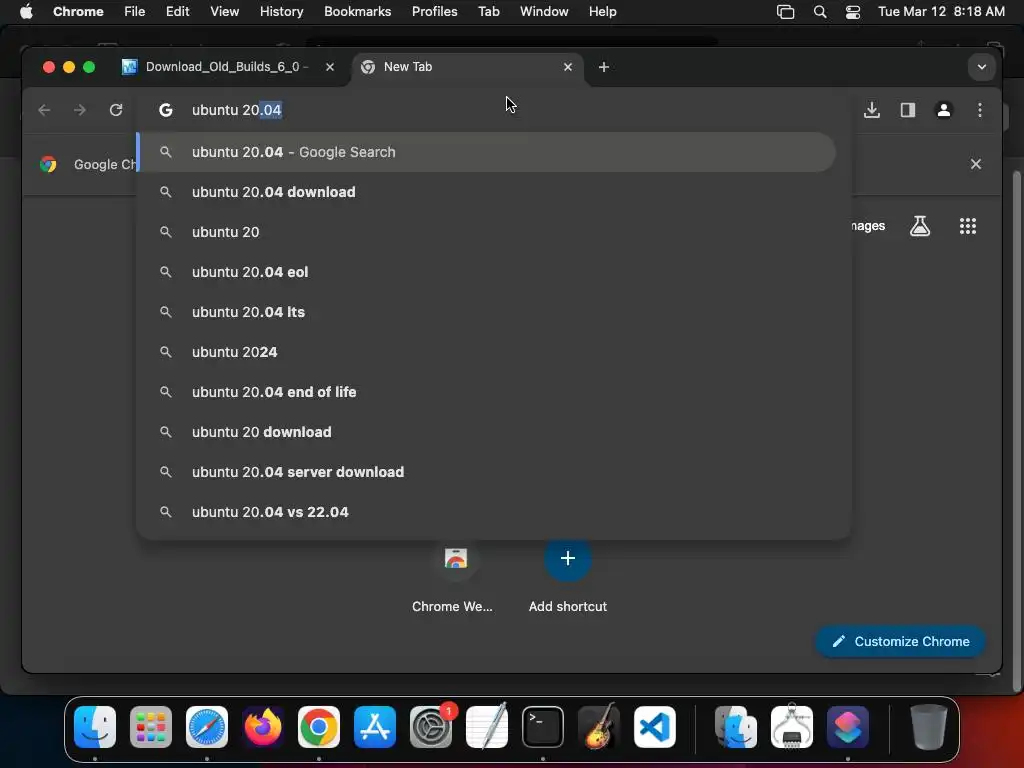The image size is (1024, 768).
Task: Pick the bare ubuntu 20 suggestion
Action: coord(487,232)
